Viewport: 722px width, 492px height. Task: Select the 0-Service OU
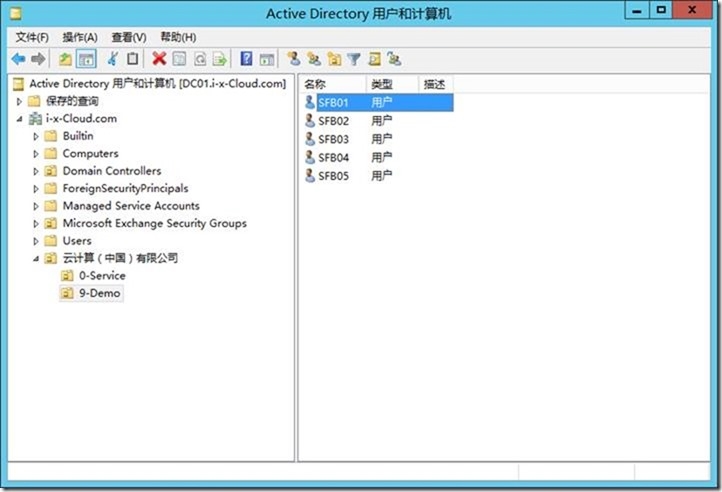pos(102,275)
